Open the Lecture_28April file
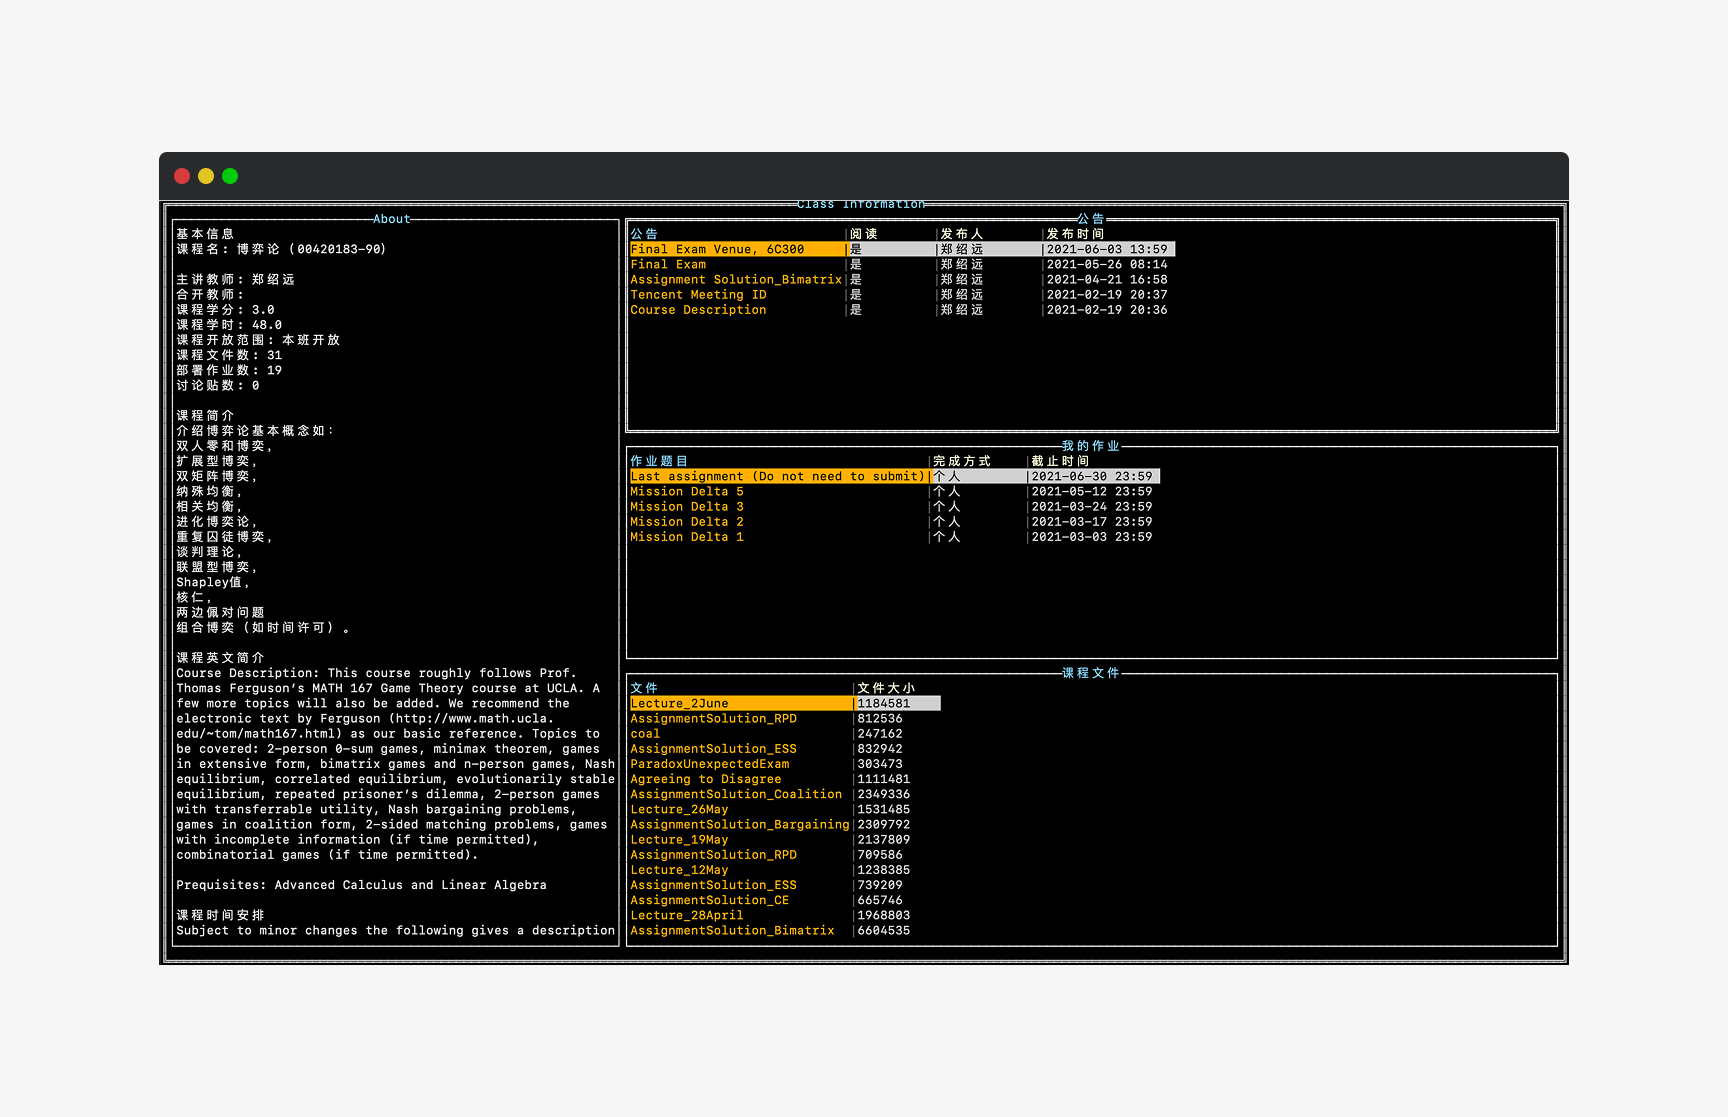Screen dimensions: 1728x1117 pos(686,915)
